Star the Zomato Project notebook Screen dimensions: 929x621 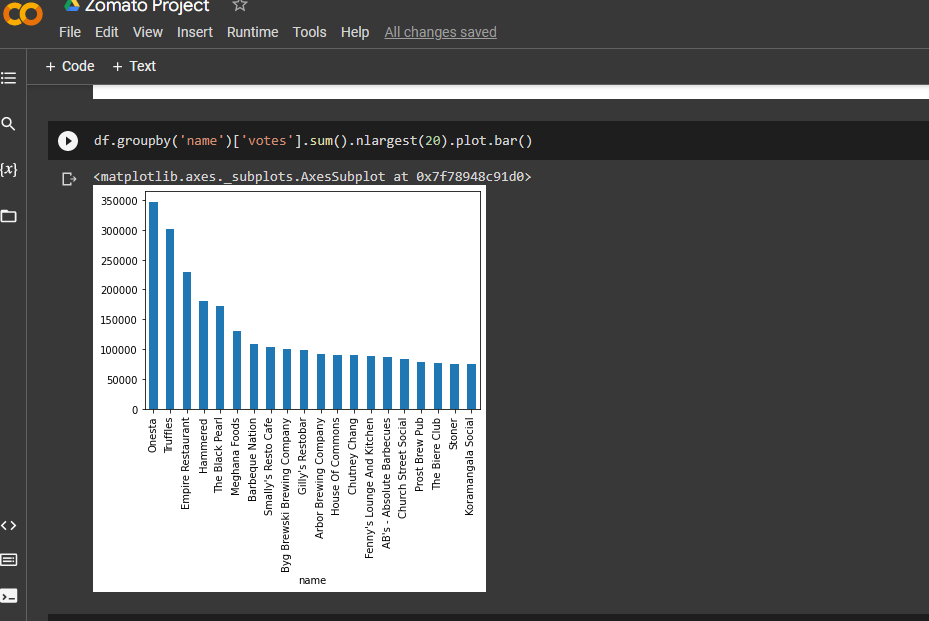(x=239, y=5)
